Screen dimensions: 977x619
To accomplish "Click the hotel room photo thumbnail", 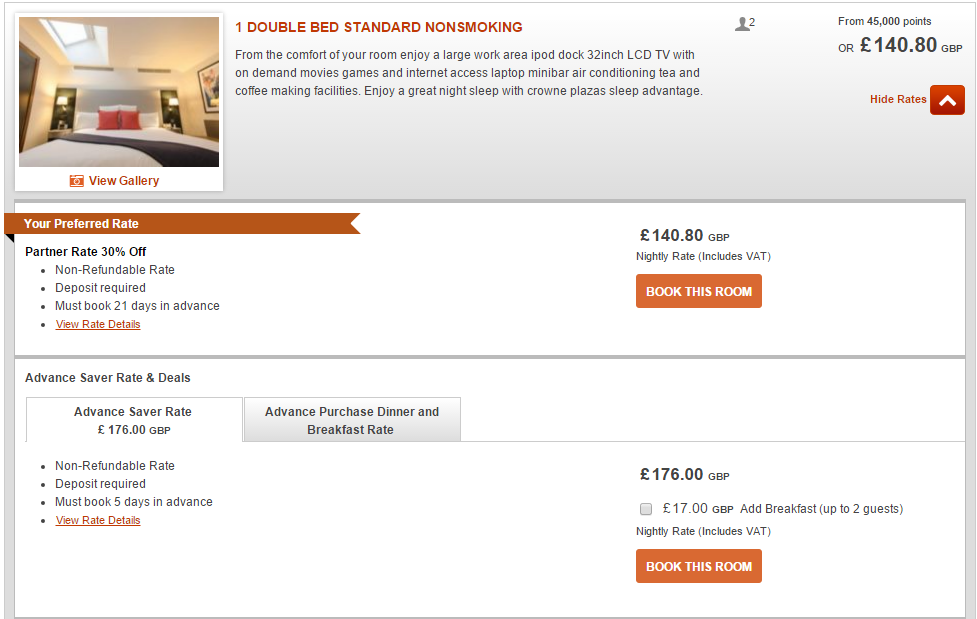I will coord(119,92).
